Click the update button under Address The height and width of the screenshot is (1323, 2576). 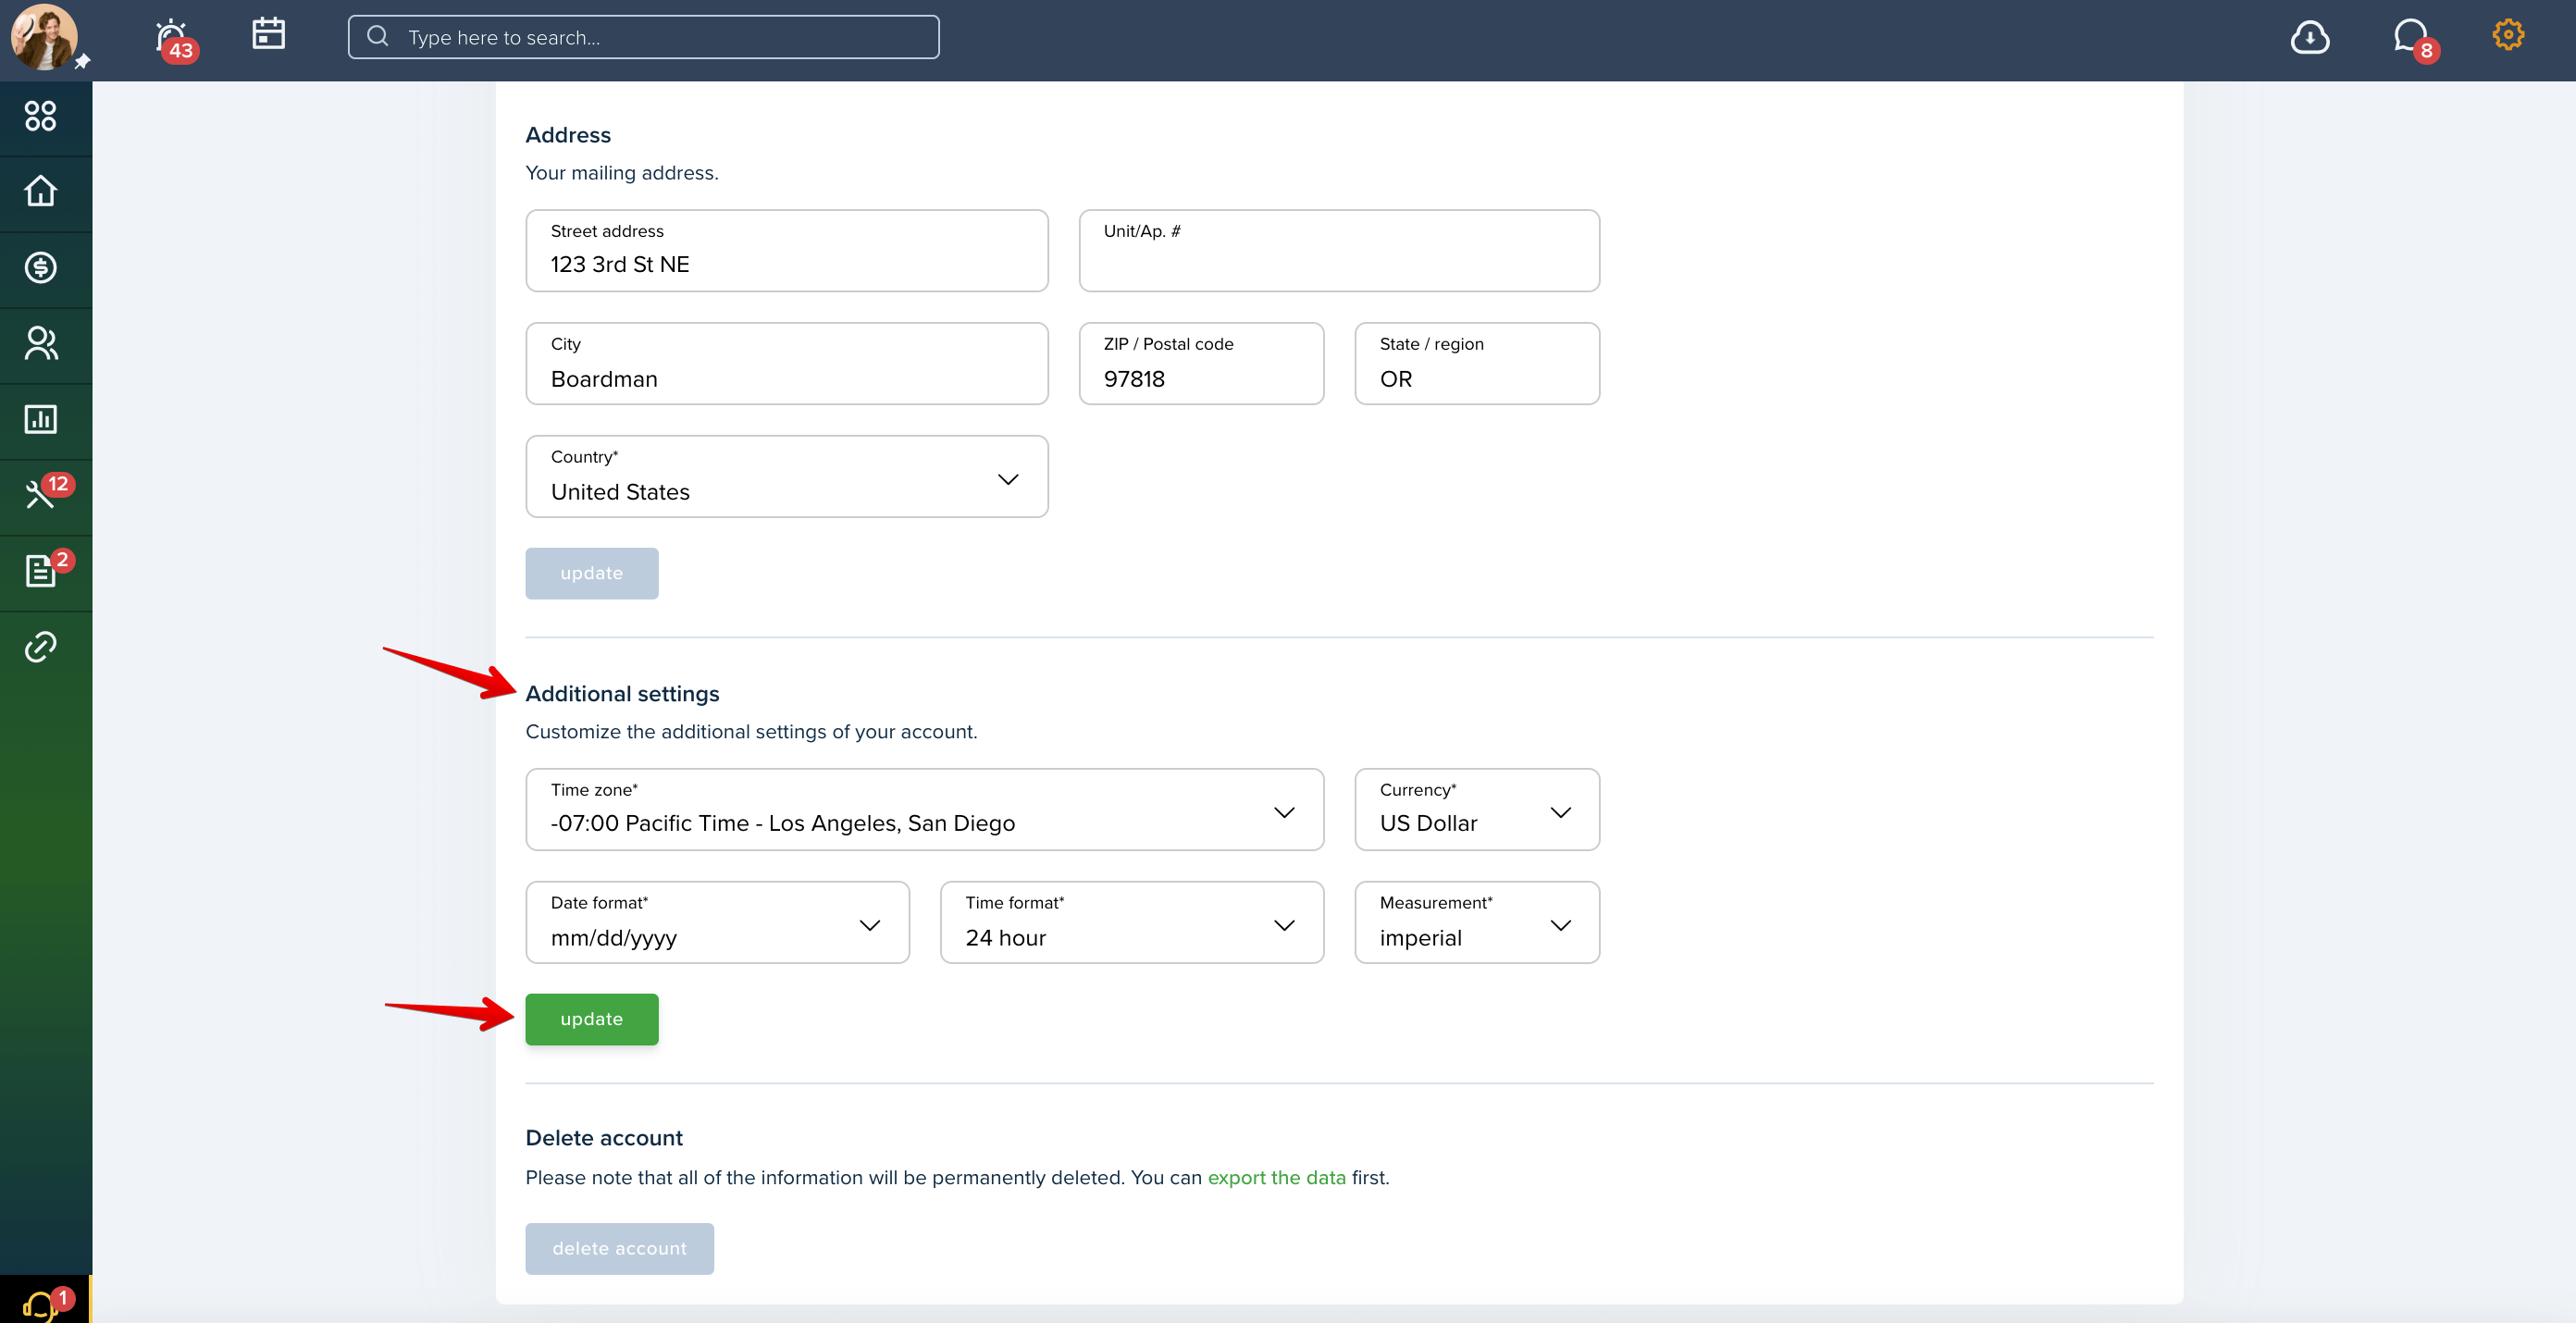592,574
